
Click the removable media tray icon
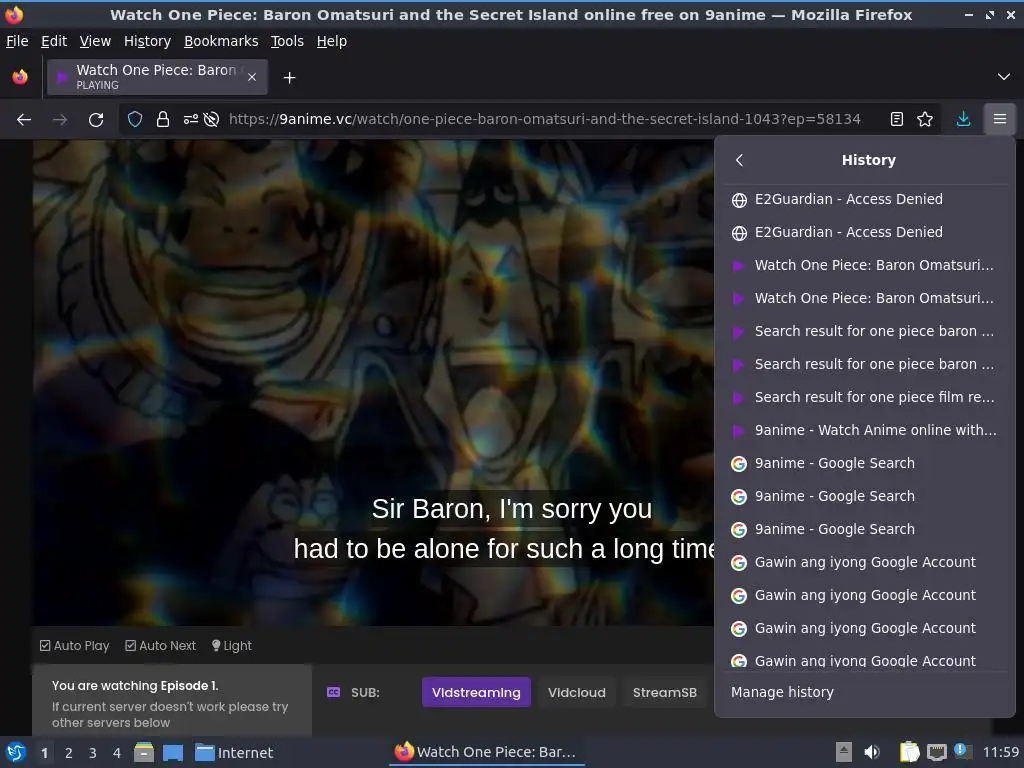(x=844, y=752)
